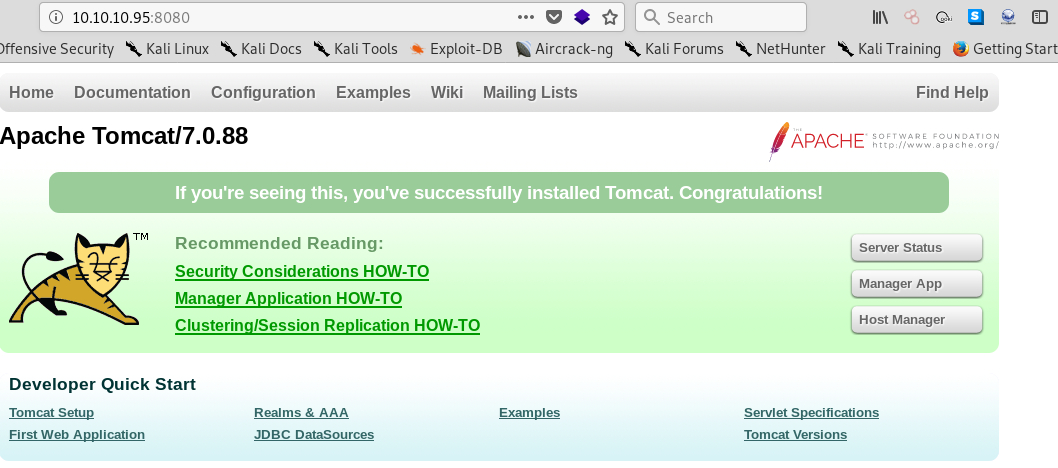This screenshot has width=1058, height=468.
Task: Open the Examples link under Developer Quick Start
Action: 529,413
